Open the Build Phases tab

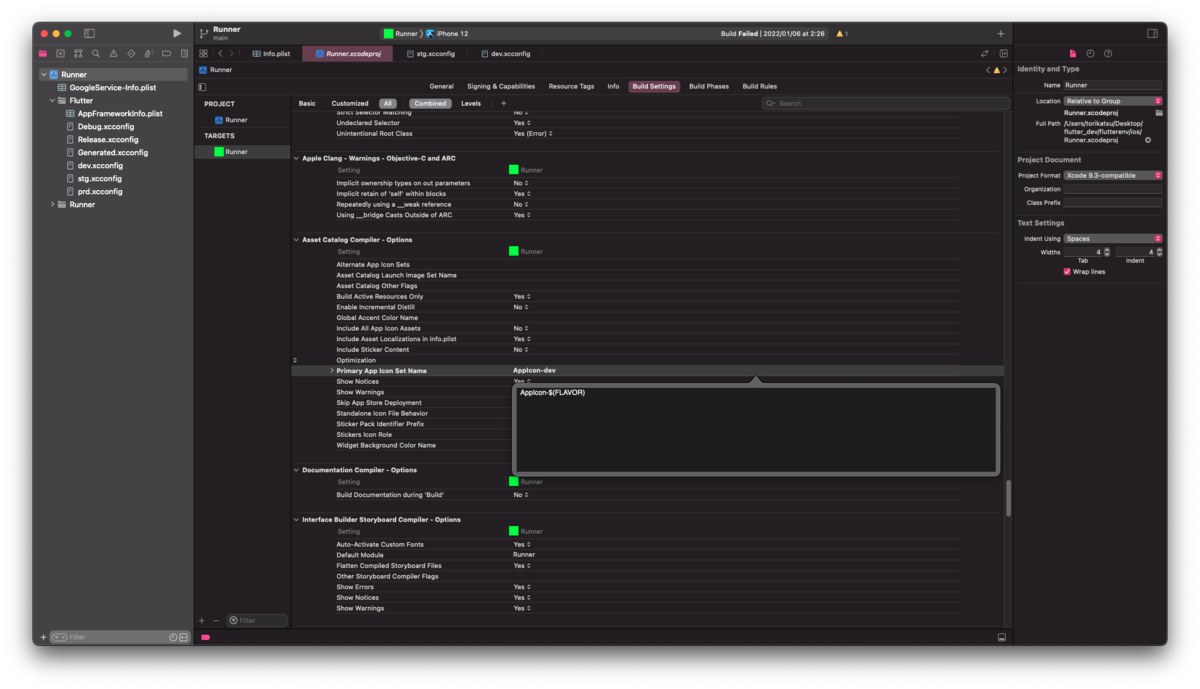click(x=709, y=87)
